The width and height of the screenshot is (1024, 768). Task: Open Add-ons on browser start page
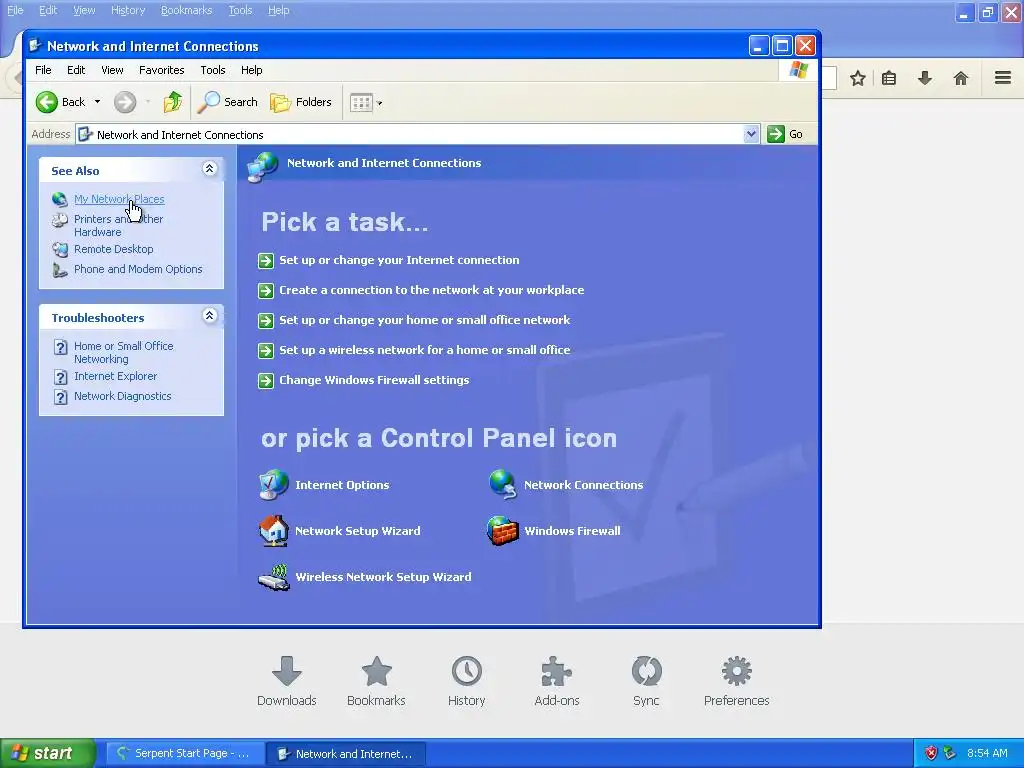[x=556, y=681]
